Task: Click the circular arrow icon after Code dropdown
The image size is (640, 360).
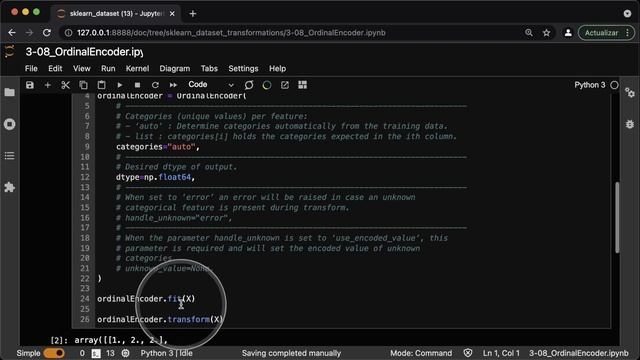Action: (x=249, y=85)
